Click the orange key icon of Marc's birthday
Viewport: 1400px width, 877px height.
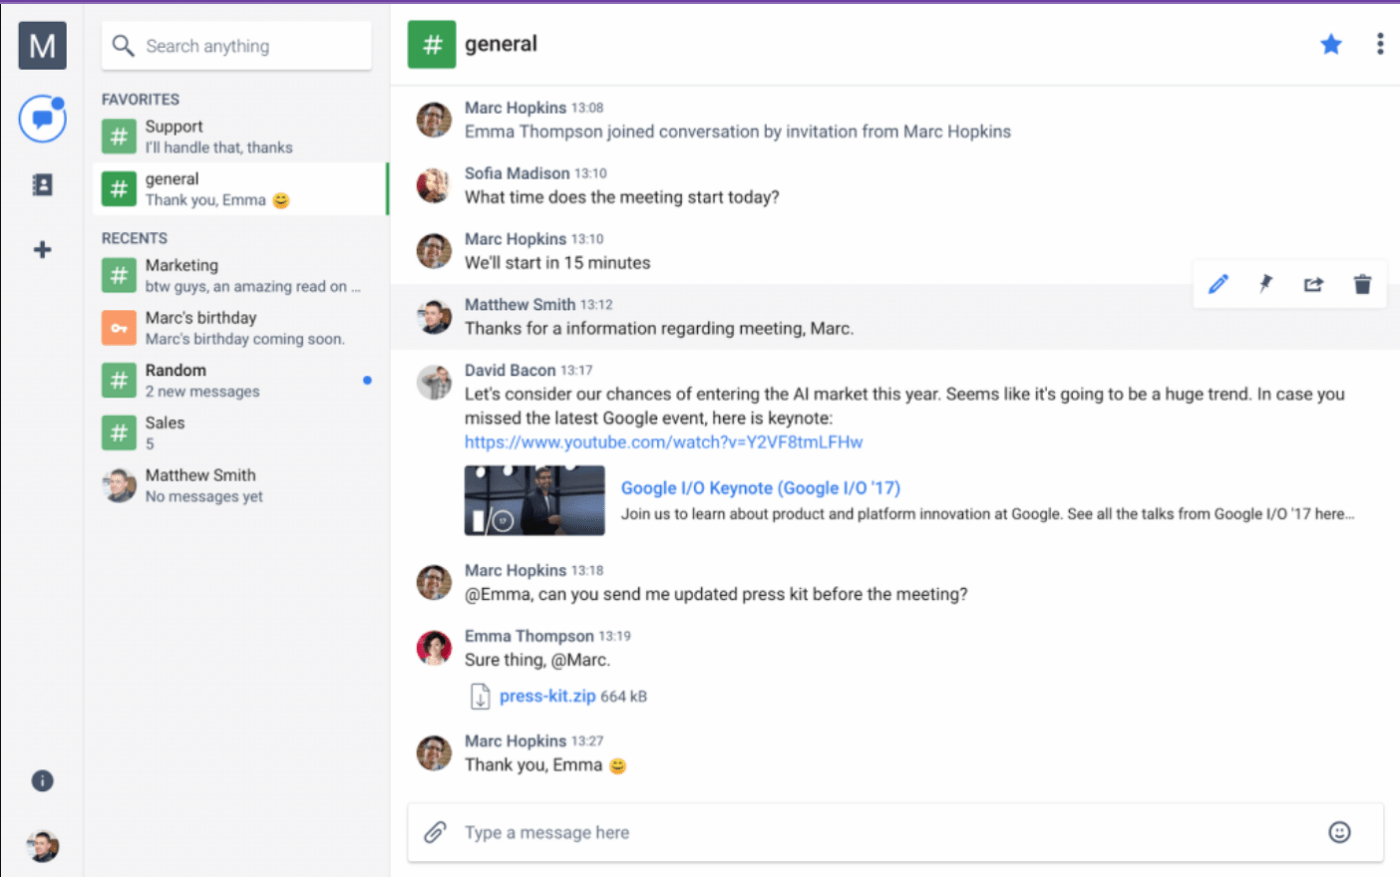[119, 328]
